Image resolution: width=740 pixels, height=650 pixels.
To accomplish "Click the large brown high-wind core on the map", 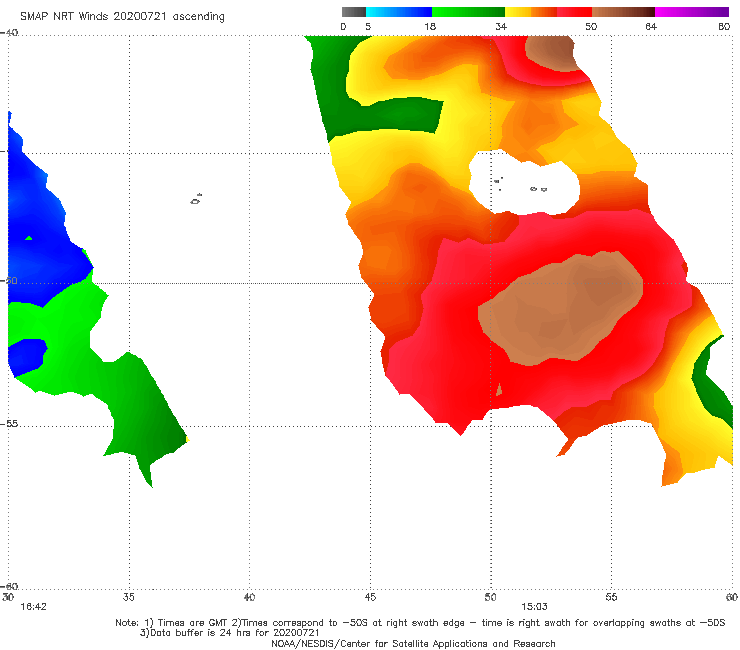I will pos(562,309).
